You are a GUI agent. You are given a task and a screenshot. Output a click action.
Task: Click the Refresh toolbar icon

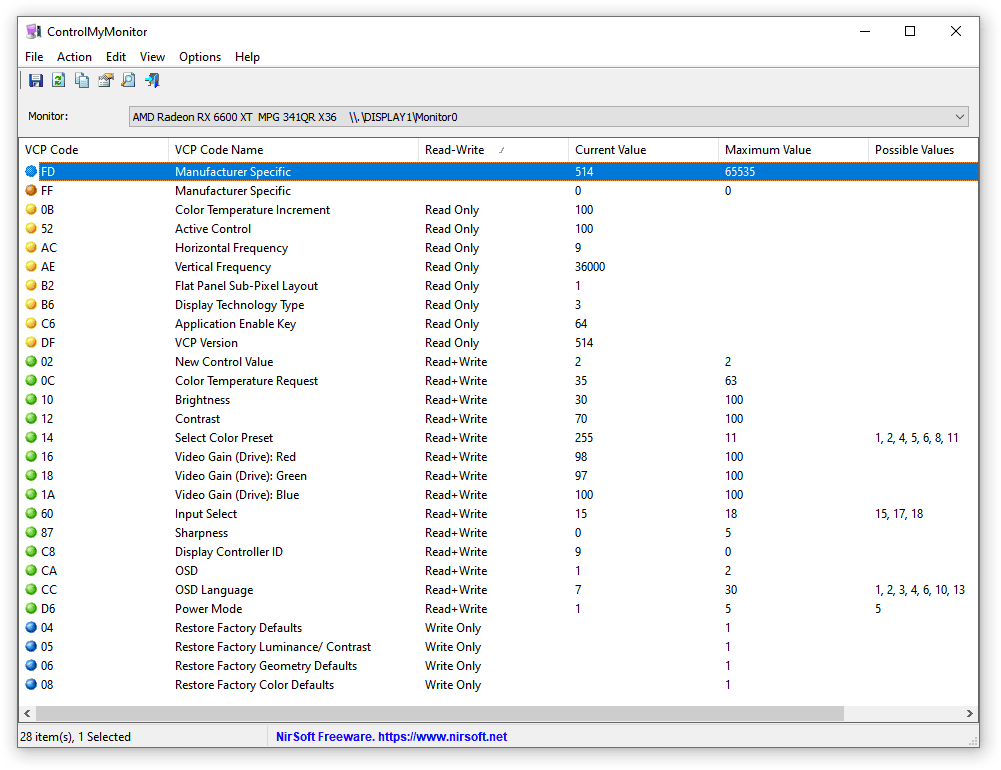pyautogui.click(x=58, y=80)
